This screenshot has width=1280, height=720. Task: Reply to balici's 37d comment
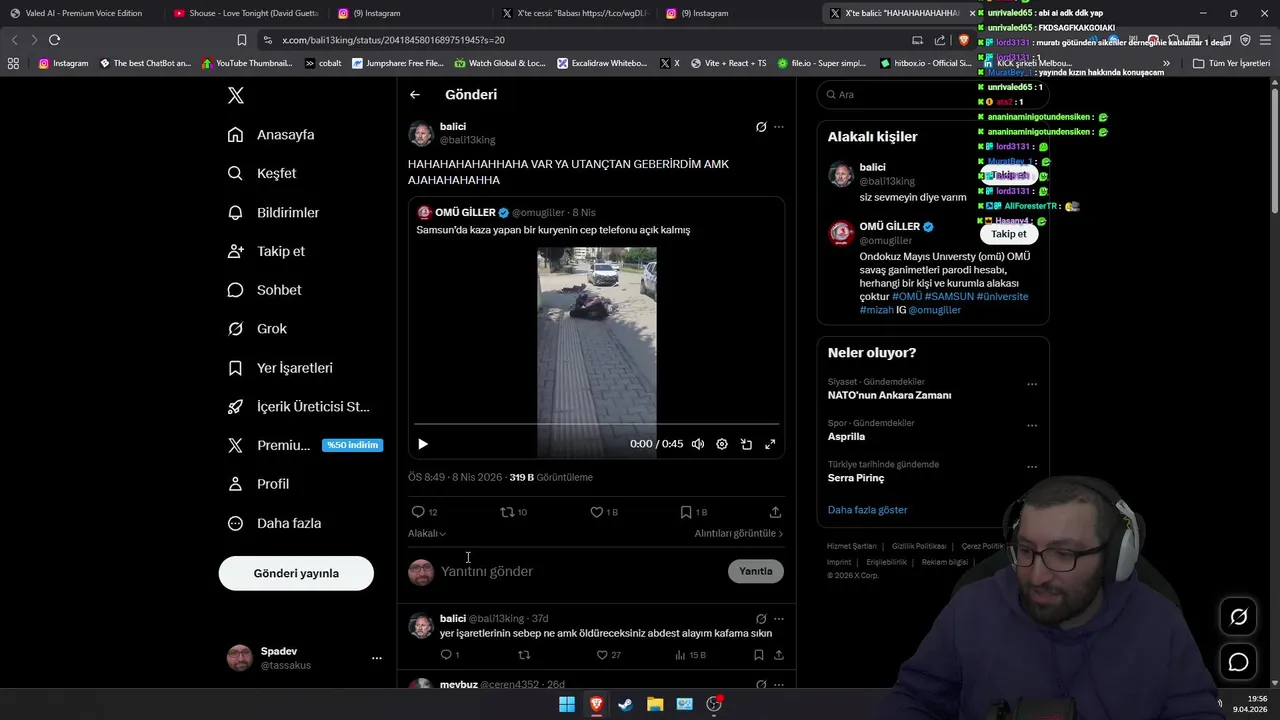(x=450, y=655)
